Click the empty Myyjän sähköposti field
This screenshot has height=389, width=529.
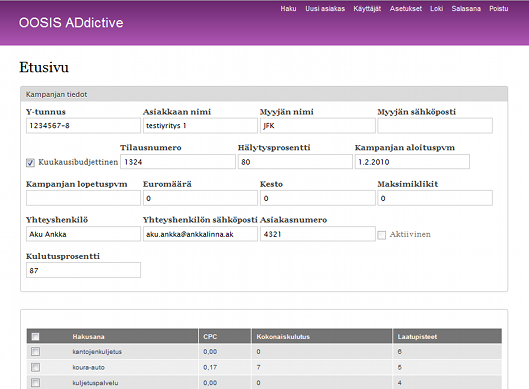click(x=435, y=126)
